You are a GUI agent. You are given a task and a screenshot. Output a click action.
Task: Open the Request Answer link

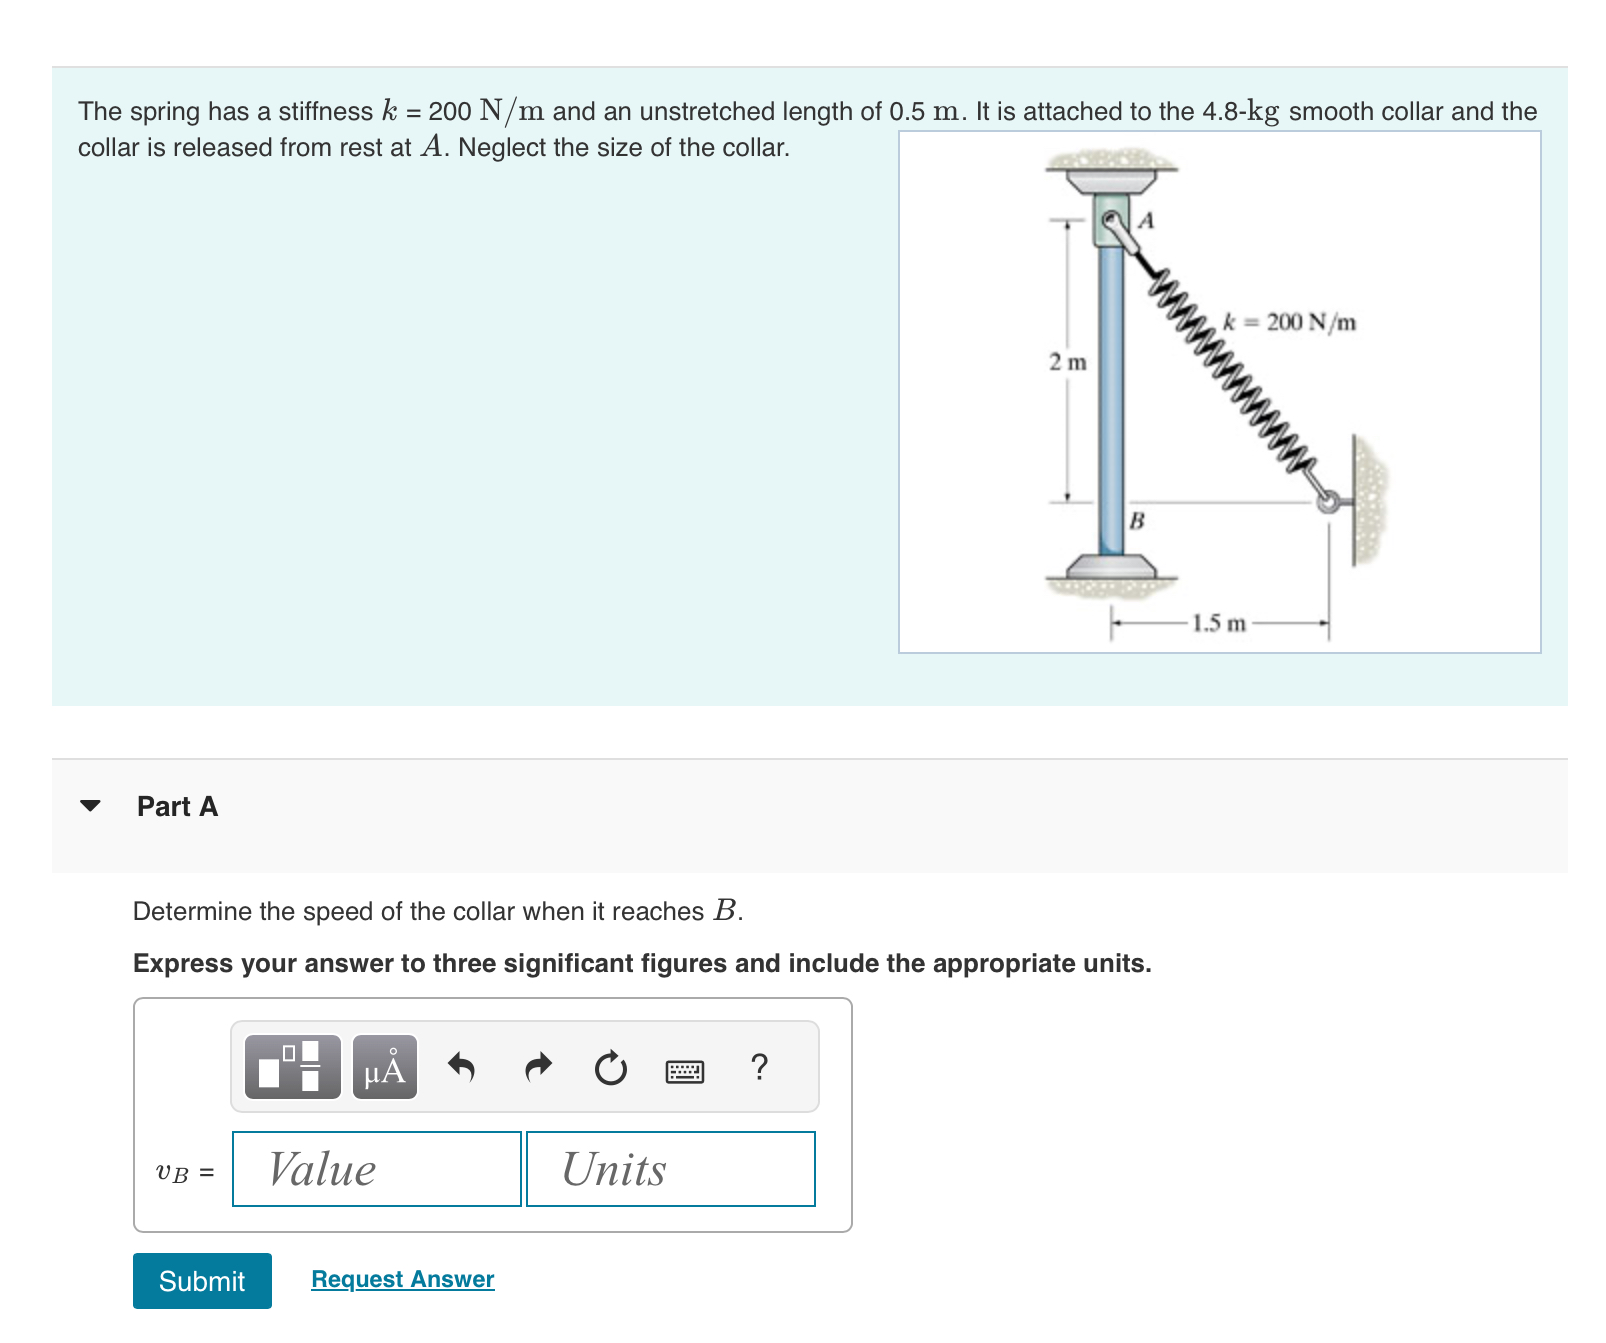click(401, 1279)
